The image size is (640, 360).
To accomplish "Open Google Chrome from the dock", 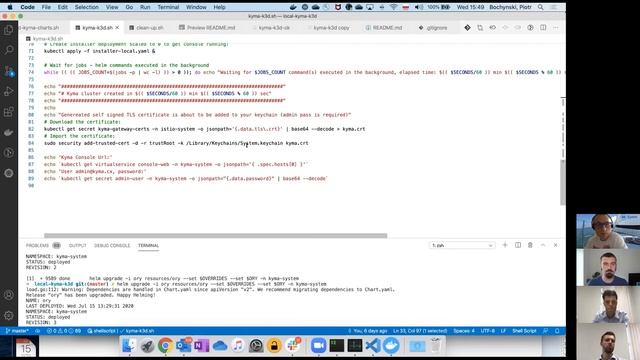I will (x=165, y=346).
